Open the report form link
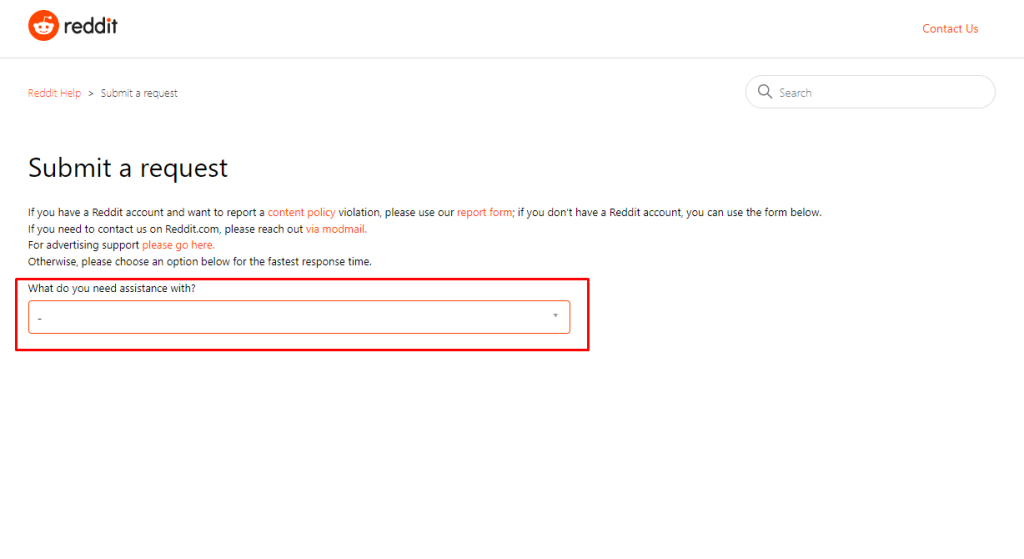Screen dimensions: 1024x559 [484, 212]
